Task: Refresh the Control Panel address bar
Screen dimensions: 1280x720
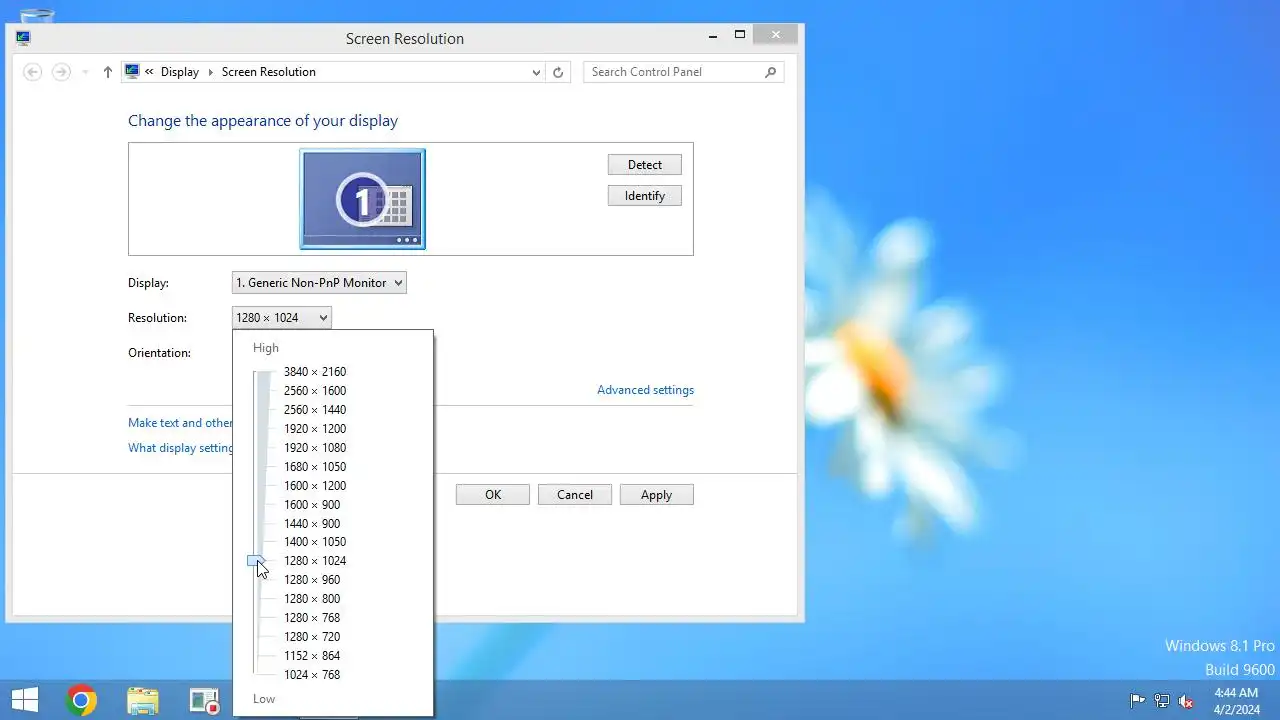Action: point(558,72)
